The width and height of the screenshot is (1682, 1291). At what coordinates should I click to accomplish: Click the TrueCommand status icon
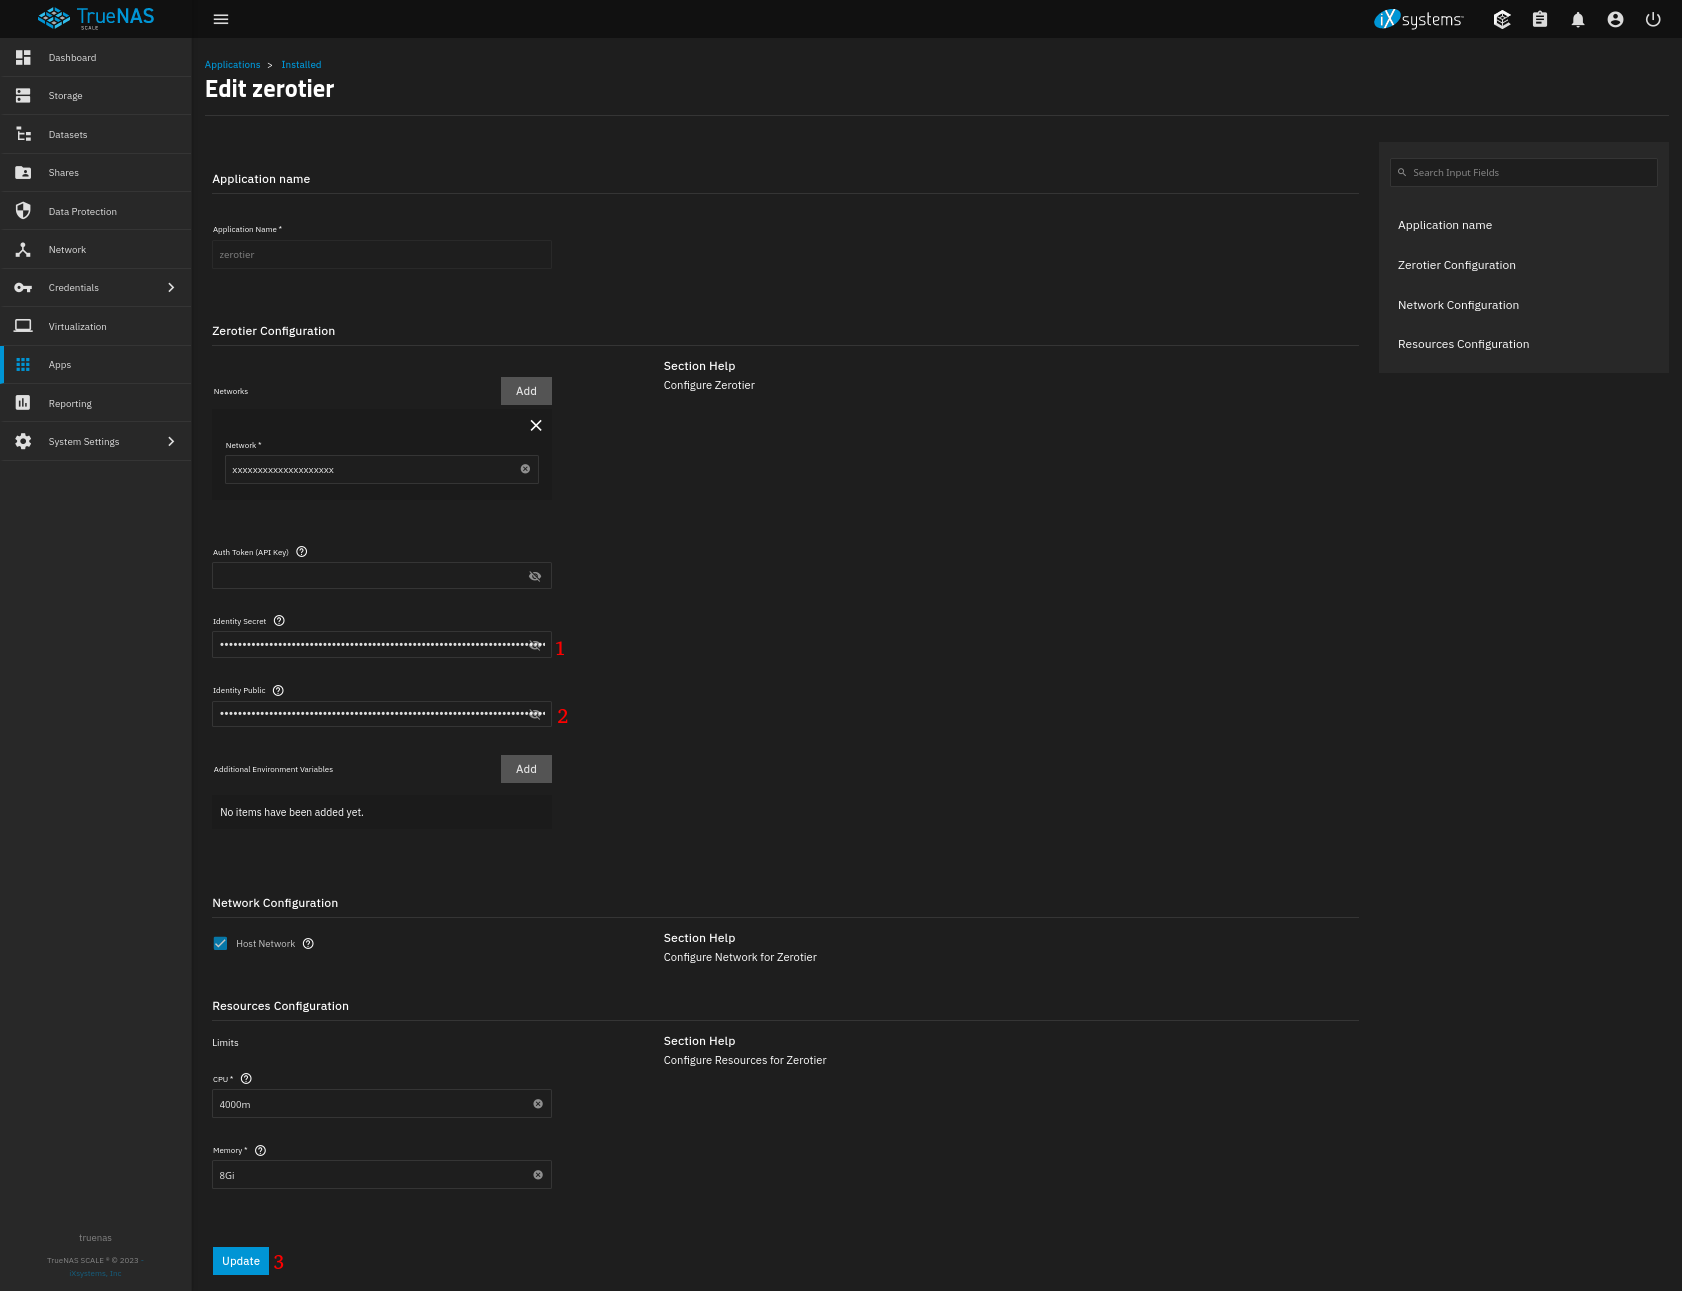pos(1501,20)
